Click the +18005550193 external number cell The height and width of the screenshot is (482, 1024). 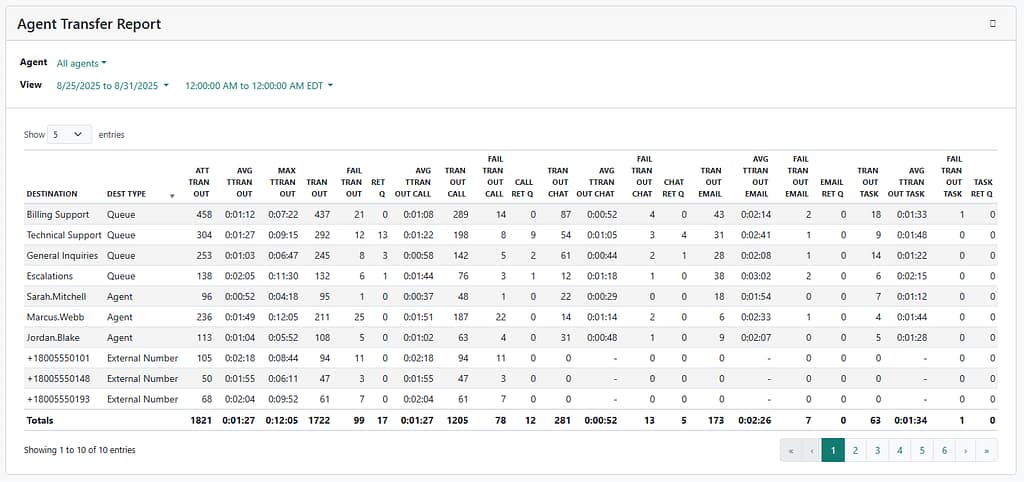[56, 399]
